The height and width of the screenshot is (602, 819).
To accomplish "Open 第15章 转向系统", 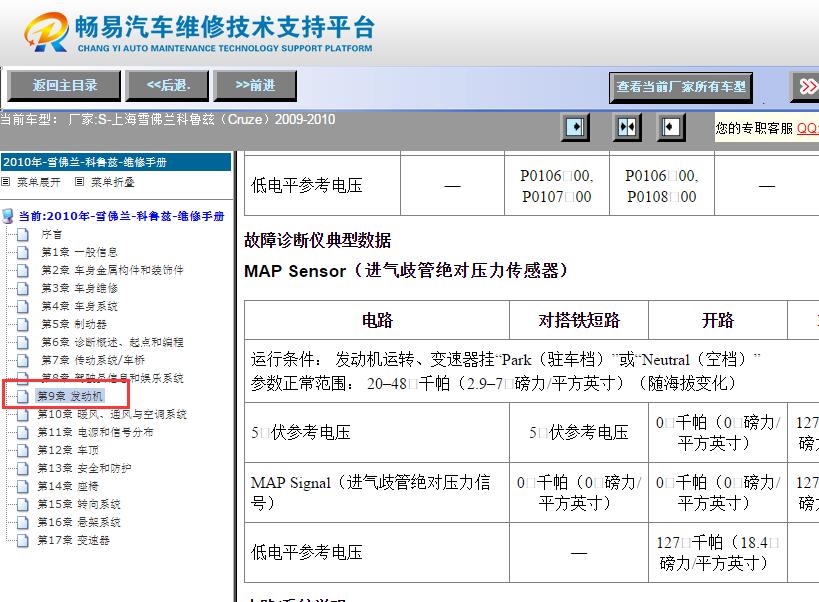I will click(78, 504).
